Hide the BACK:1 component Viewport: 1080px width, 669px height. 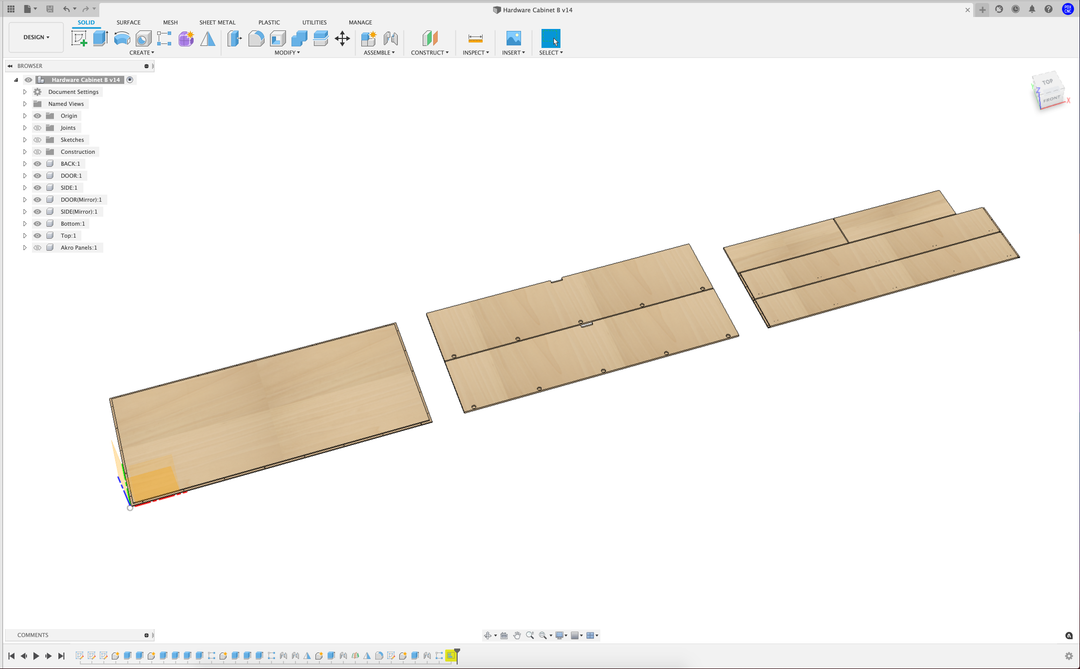[37, 164]
